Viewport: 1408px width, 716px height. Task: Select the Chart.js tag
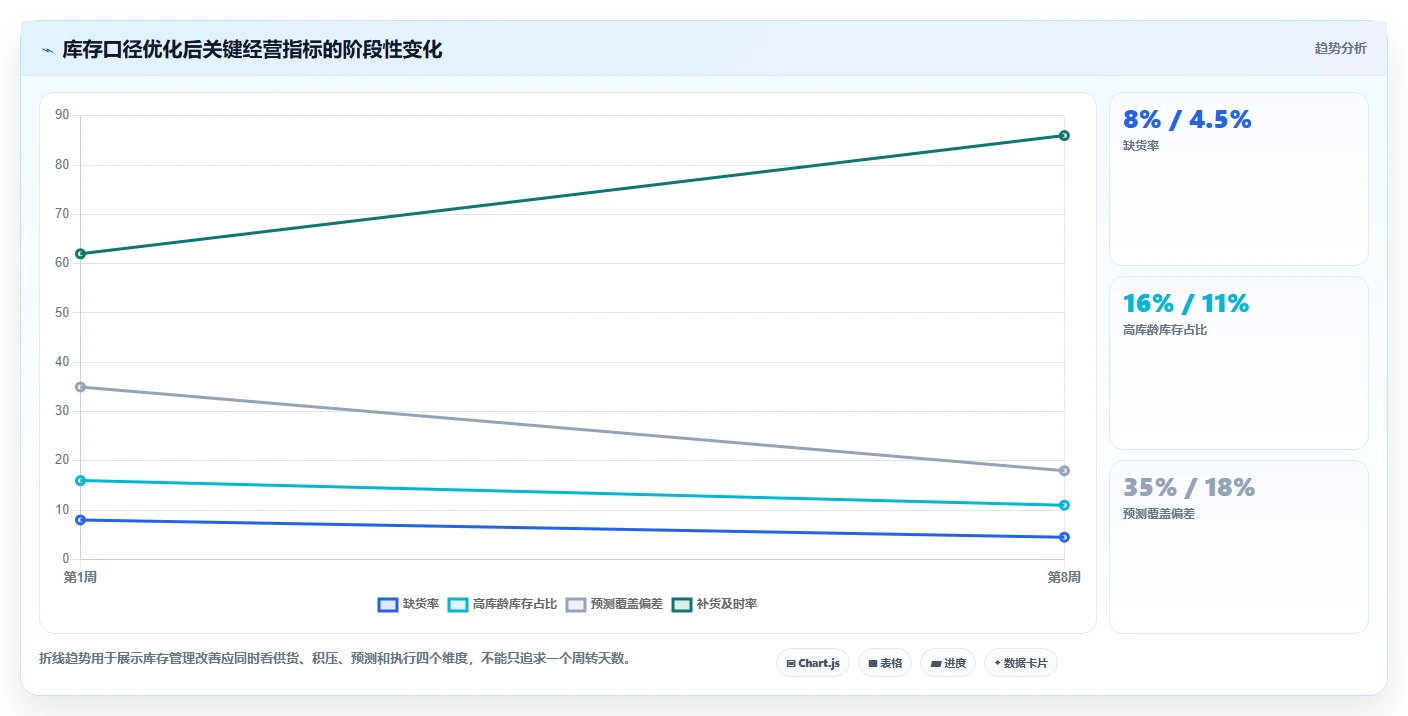(813, 663)
